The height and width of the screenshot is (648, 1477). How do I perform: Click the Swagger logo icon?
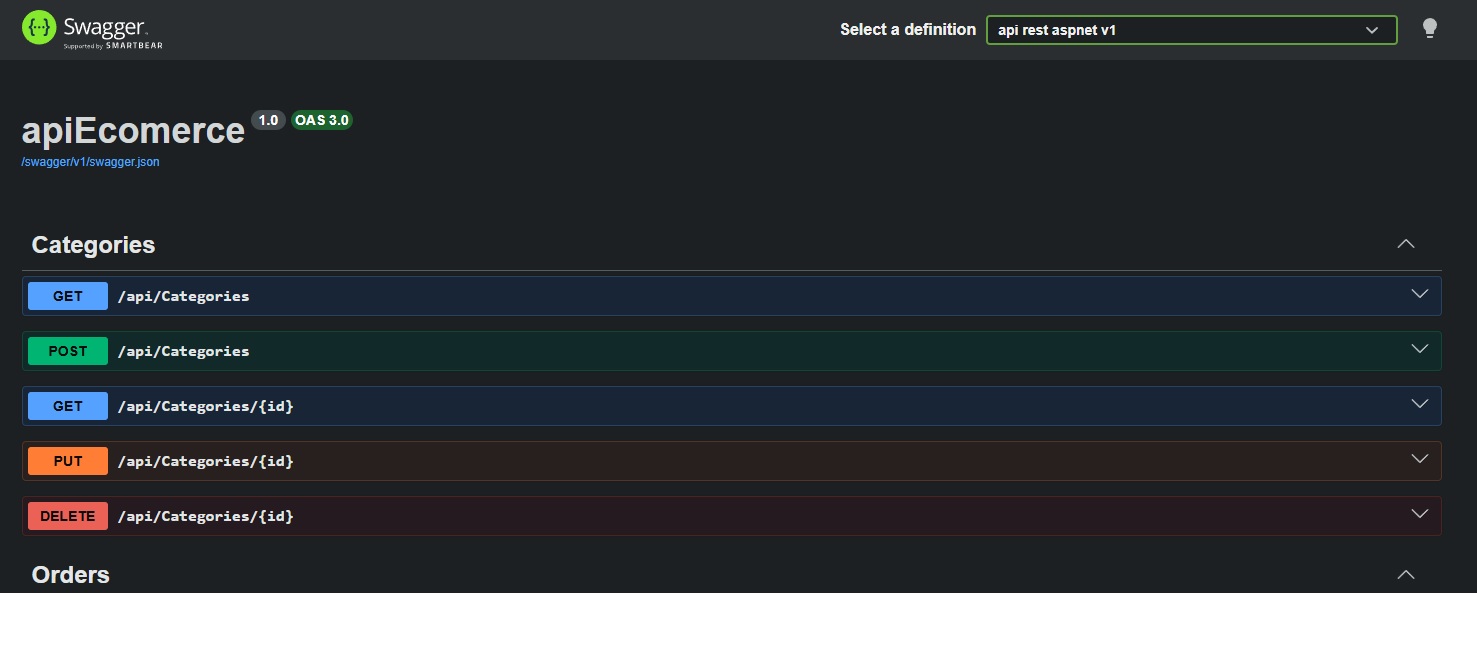39,28
